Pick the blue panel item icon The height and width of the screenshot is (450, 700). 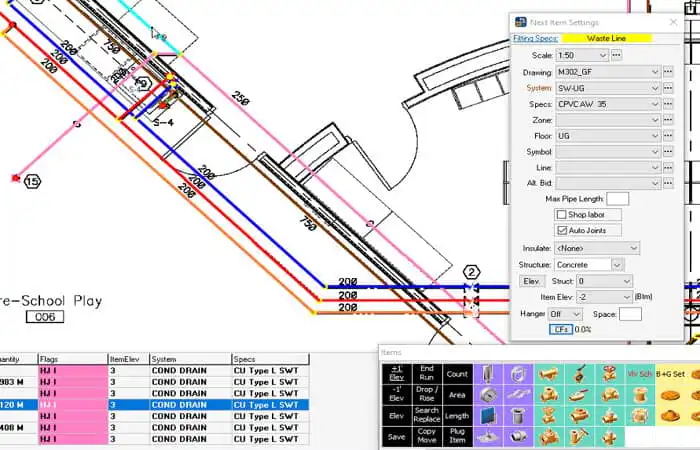click(488, 416)
